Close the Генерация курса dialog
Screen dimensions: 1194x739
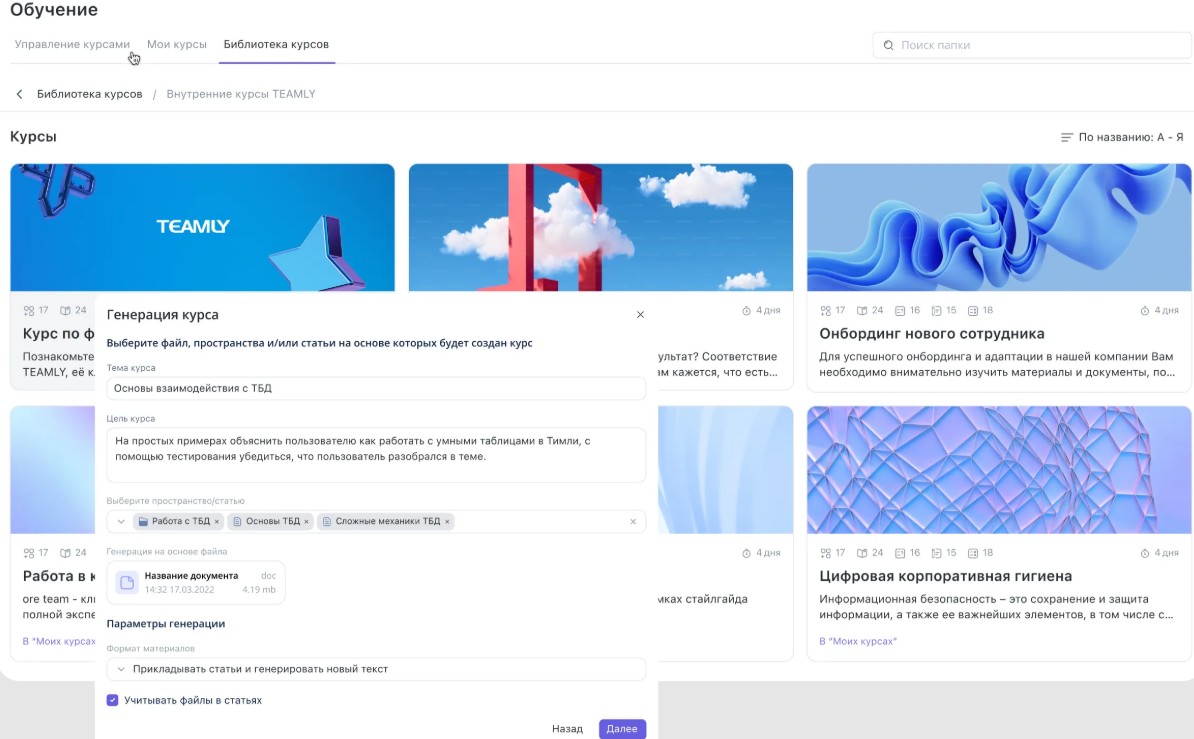coord(640,315)
